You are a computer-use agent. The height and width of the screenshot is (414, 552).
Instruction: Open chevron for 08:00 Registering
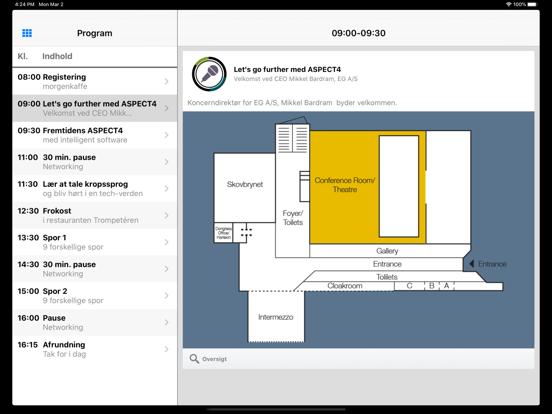[167, 81]
